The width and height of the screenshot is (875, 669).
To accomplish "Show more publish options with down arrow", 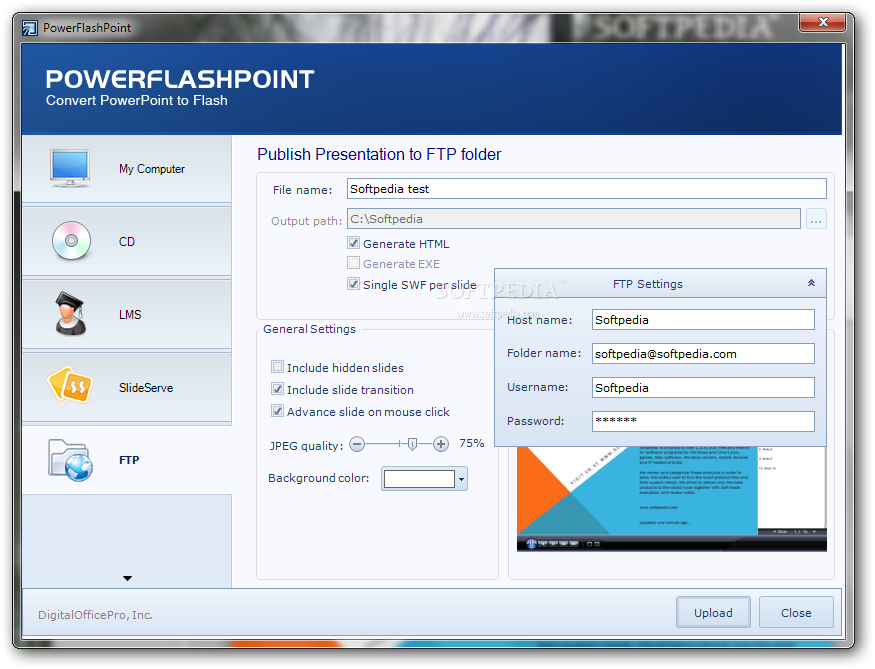I will [127, 579].
